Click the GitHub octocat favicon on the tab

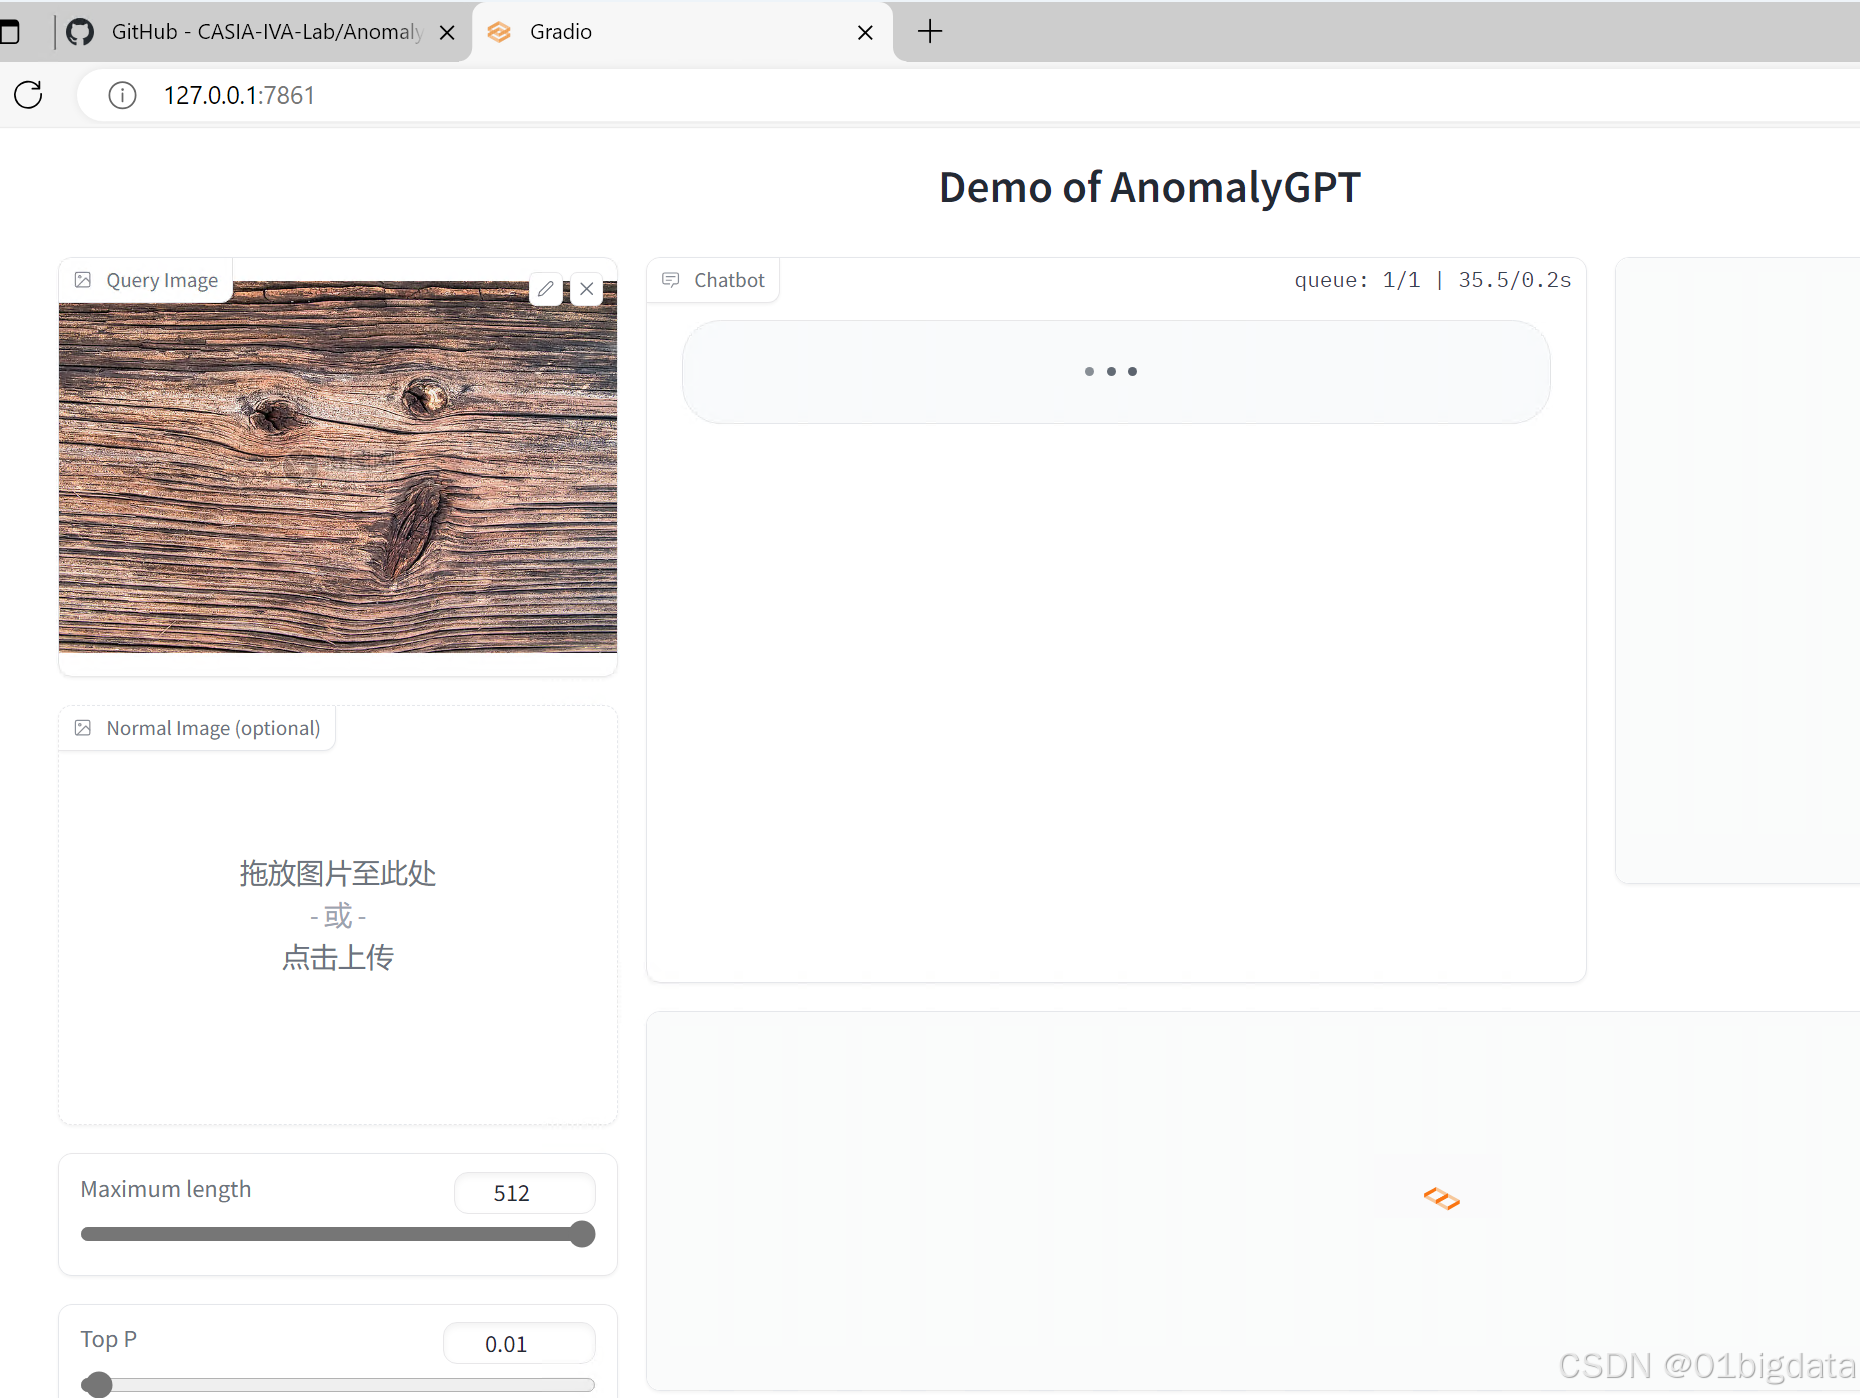(x=79, y=31)
